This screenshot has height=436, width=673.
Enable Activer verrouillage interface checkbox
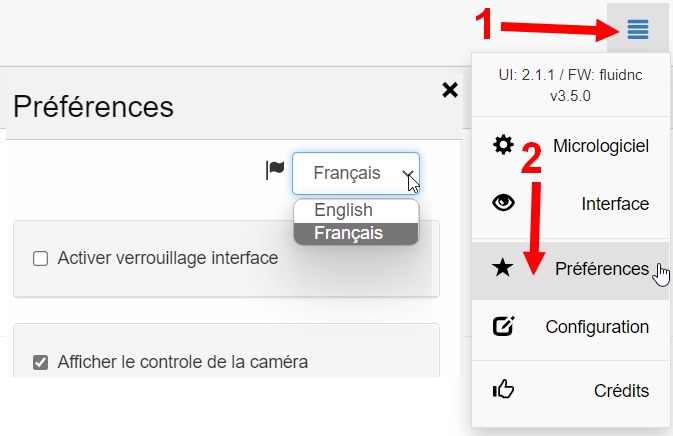[40, 259]
